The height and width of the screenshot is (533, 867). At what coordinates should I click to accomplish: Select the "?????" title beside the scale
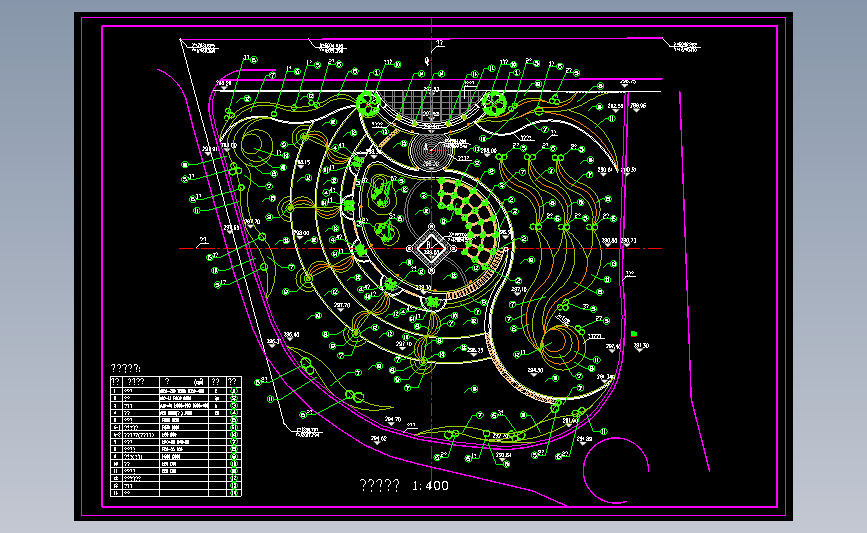coord(379,485)
